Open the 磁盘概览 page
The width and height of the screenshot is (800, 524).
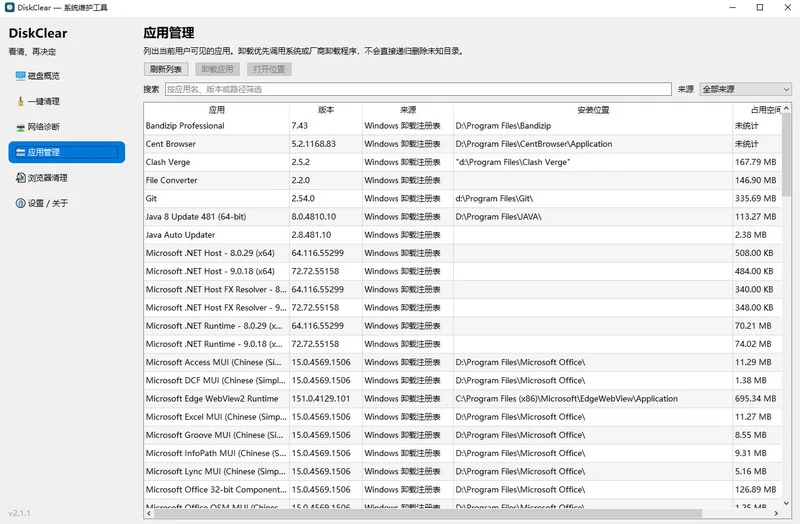click(66, 76)
